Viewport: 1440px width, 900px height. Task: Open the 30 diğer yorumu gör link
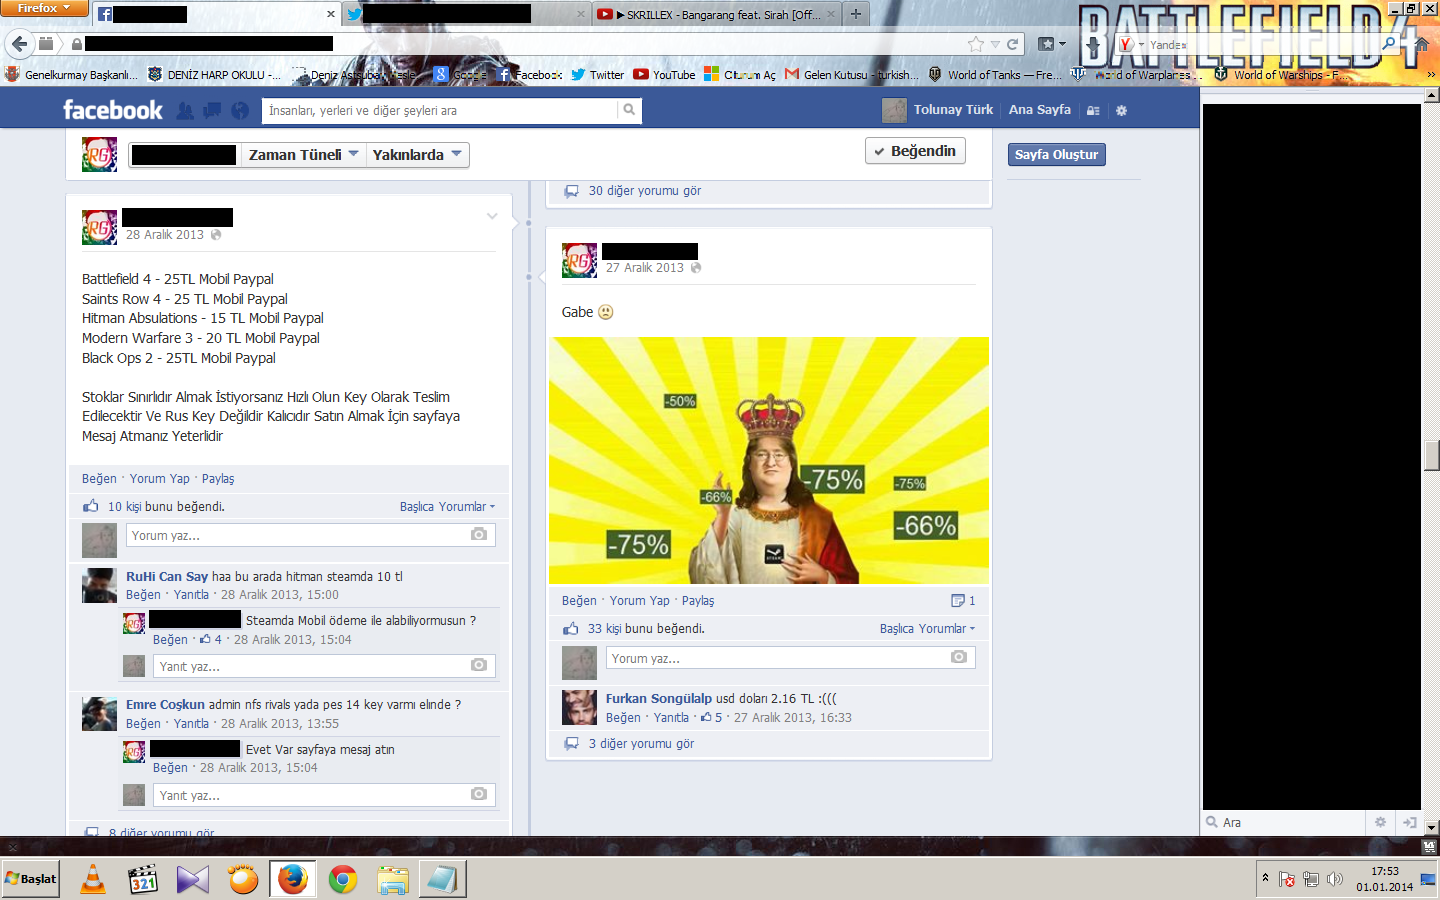tap(644, 191)
